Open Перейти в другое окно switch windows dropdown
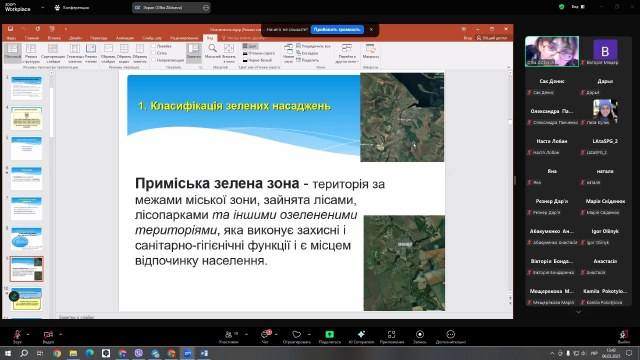The width and height of the screenshot is (640, 360). pos(347,53)
